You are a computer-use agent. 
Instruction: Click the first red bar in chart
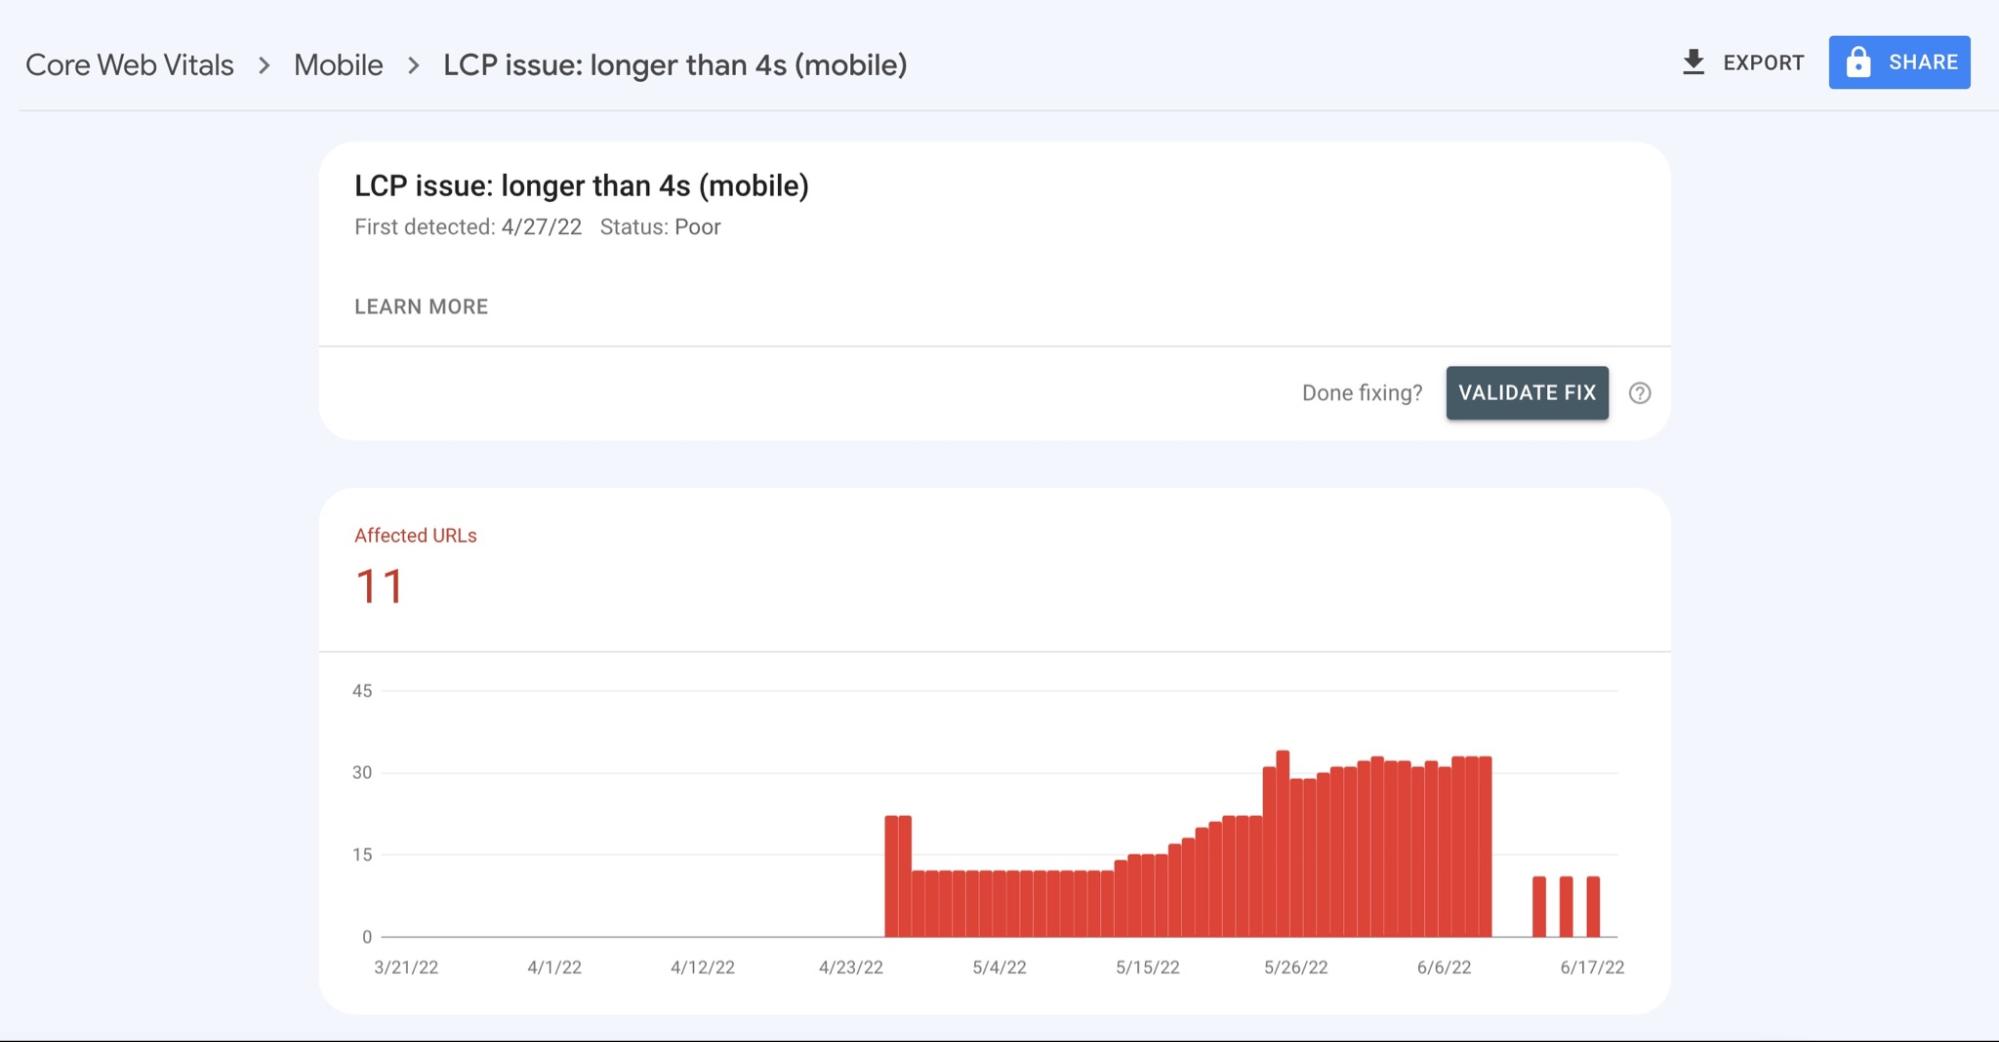(x=891, y=877)
